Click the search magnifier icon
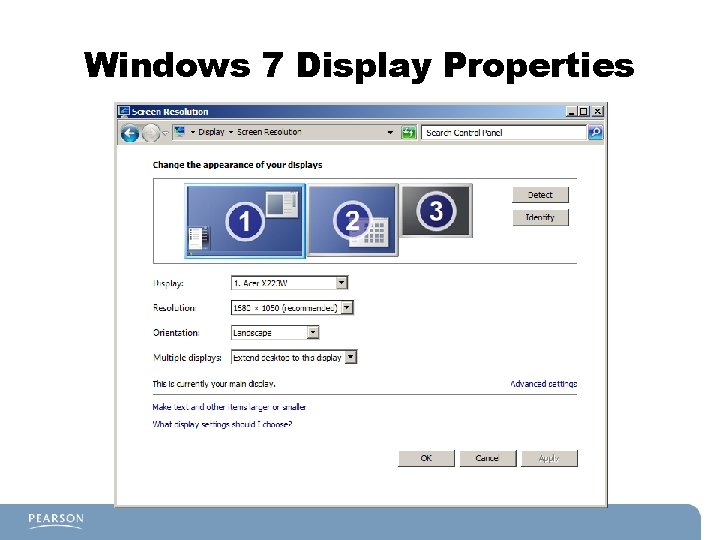This screenshot has height=540, width=720. click(596, 133)
